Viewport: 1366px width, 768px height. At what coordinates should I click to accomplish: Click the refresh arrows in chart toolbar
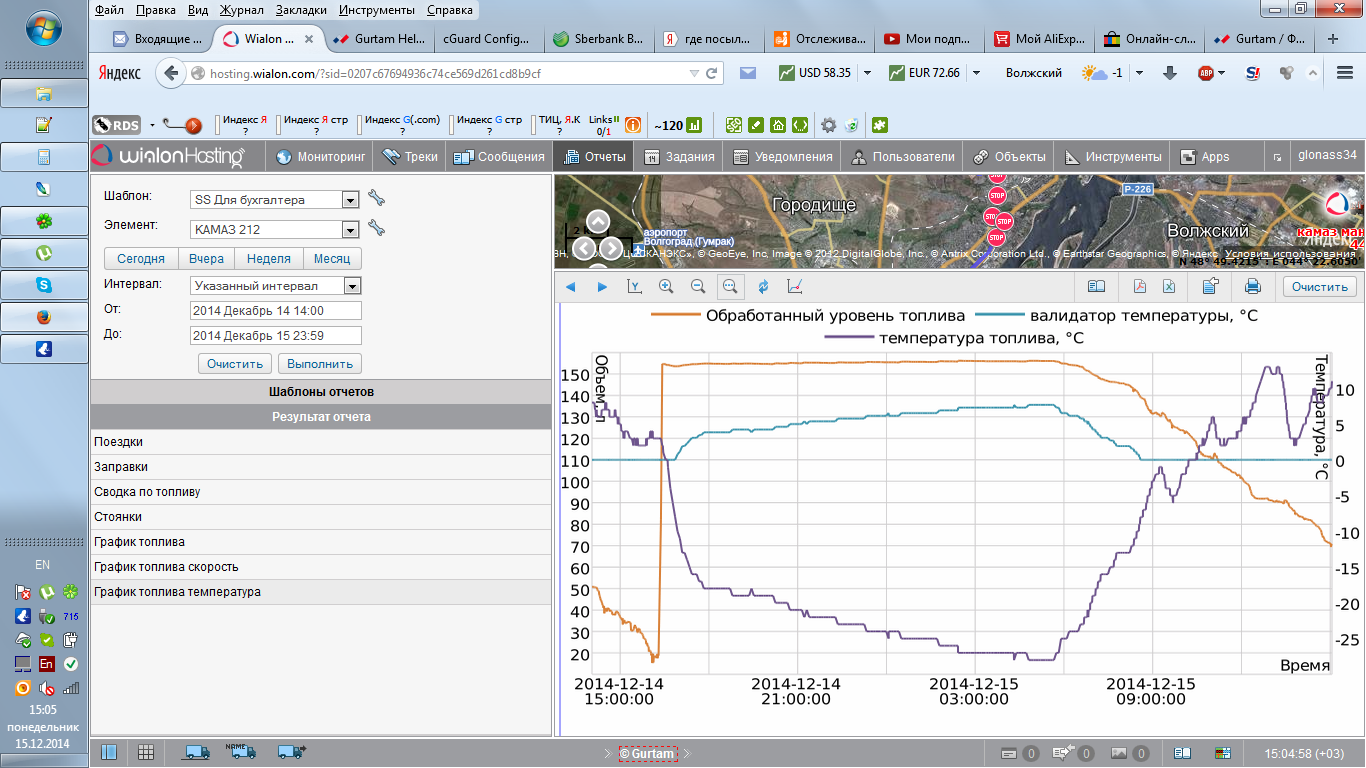(x=763, y=287)
